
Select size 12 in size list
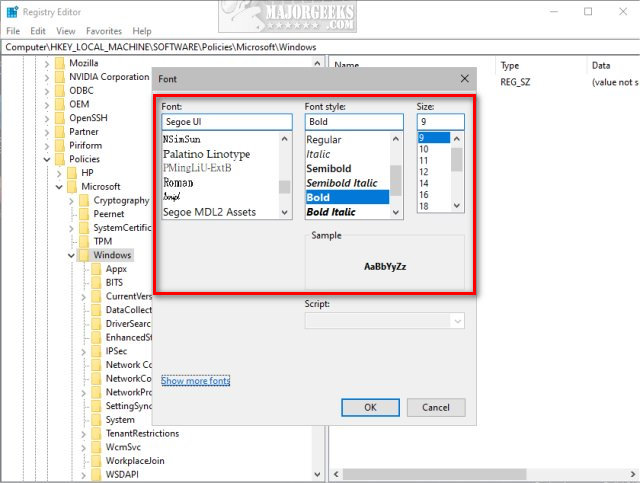[x=424, y=172]
